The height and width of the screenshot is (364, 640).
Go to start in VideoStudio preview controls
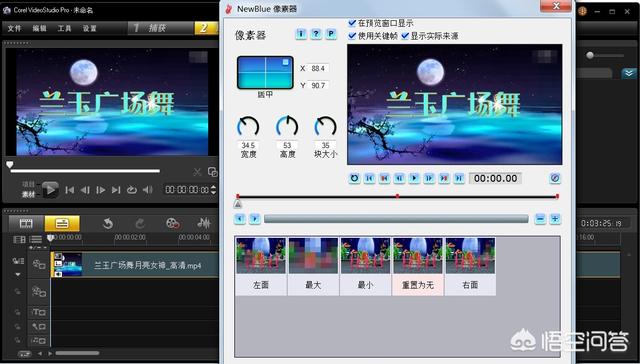(x=70, y=190)
